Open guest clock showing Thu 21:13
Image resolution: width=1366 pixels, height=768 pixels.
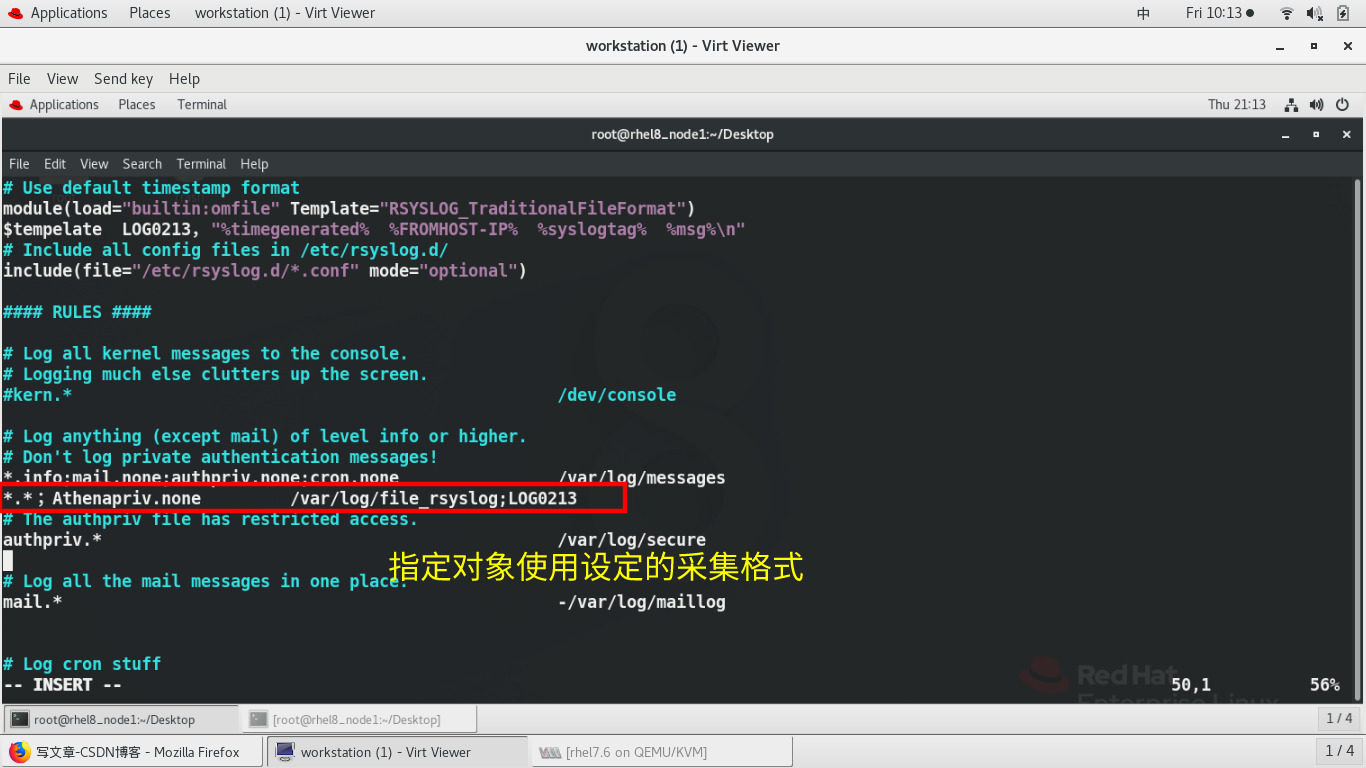[x=1236, y=104]
